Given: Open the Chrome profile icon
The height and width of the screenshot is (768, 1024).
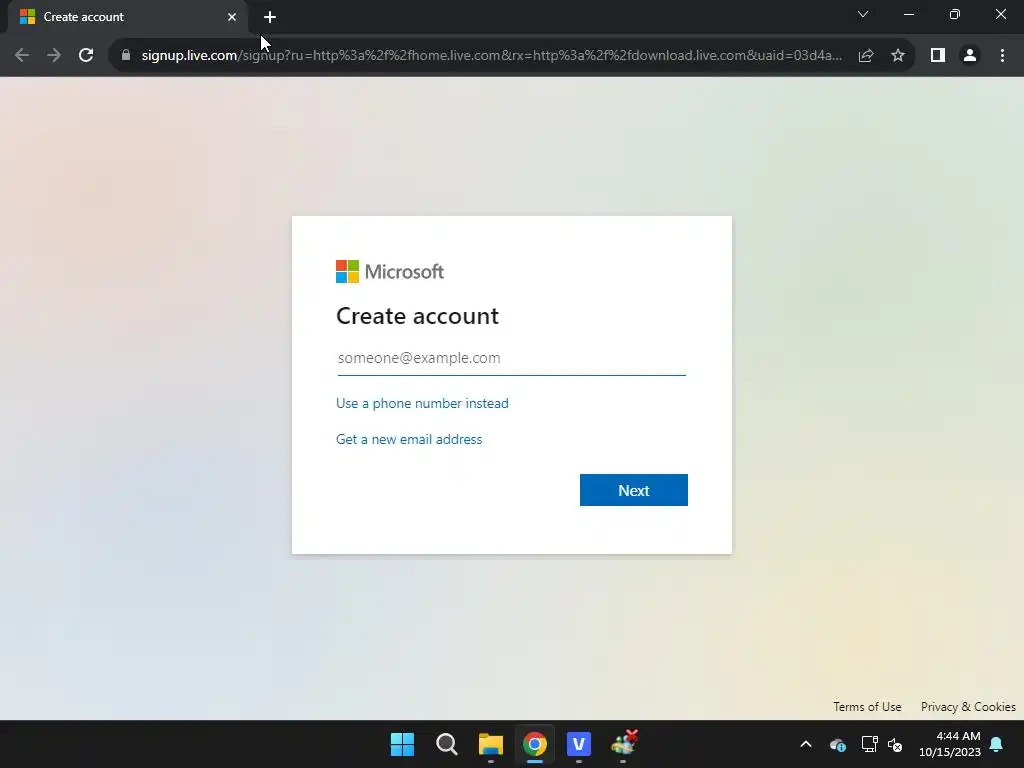Looking at the screenshot, I should coord(970,56).
